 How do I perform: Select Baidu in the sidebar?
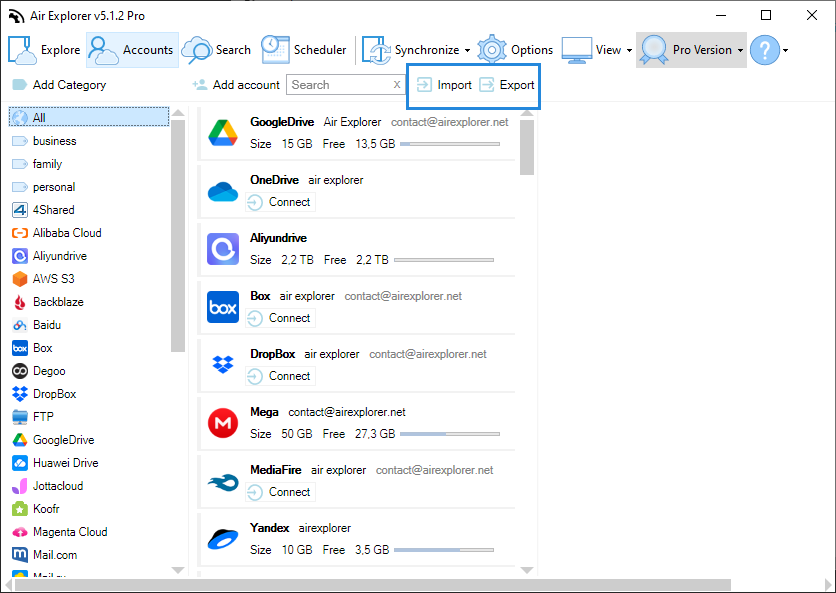pyautogui.click(x=36, y=324)
